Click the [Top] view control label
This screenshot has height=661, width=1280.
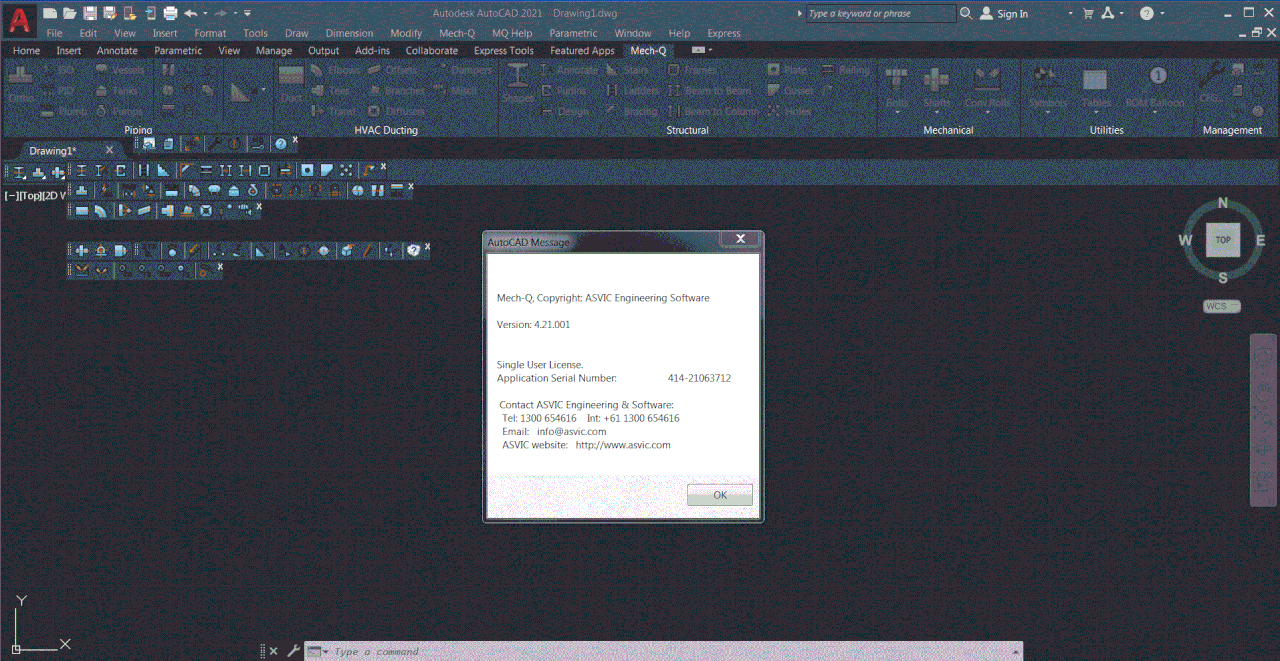pyautogui.click(x=30, y=196)
